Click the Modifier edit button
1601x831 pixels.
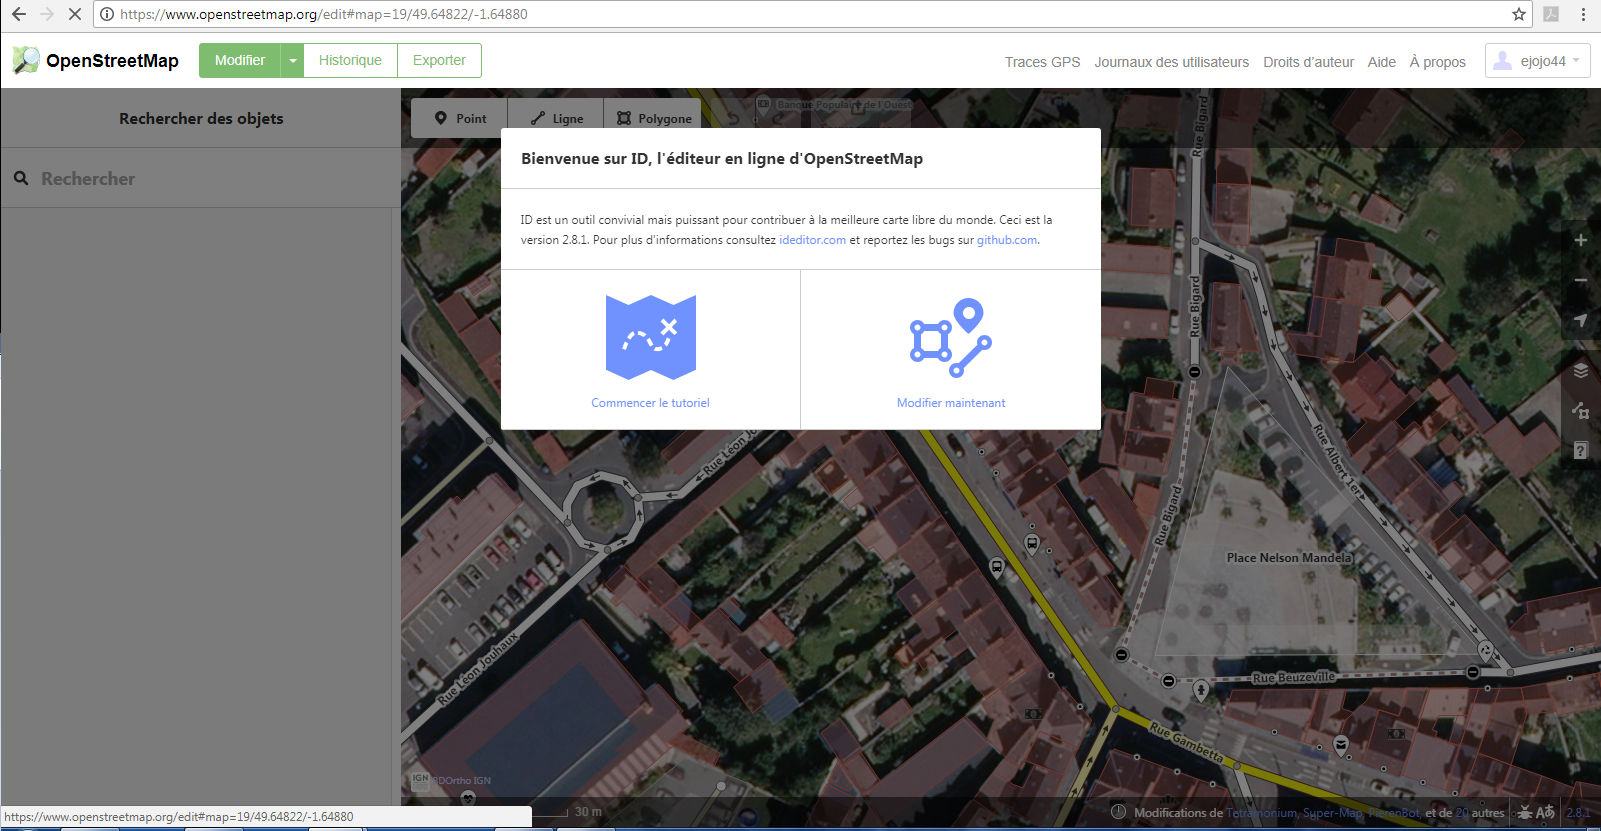[240, 60]
